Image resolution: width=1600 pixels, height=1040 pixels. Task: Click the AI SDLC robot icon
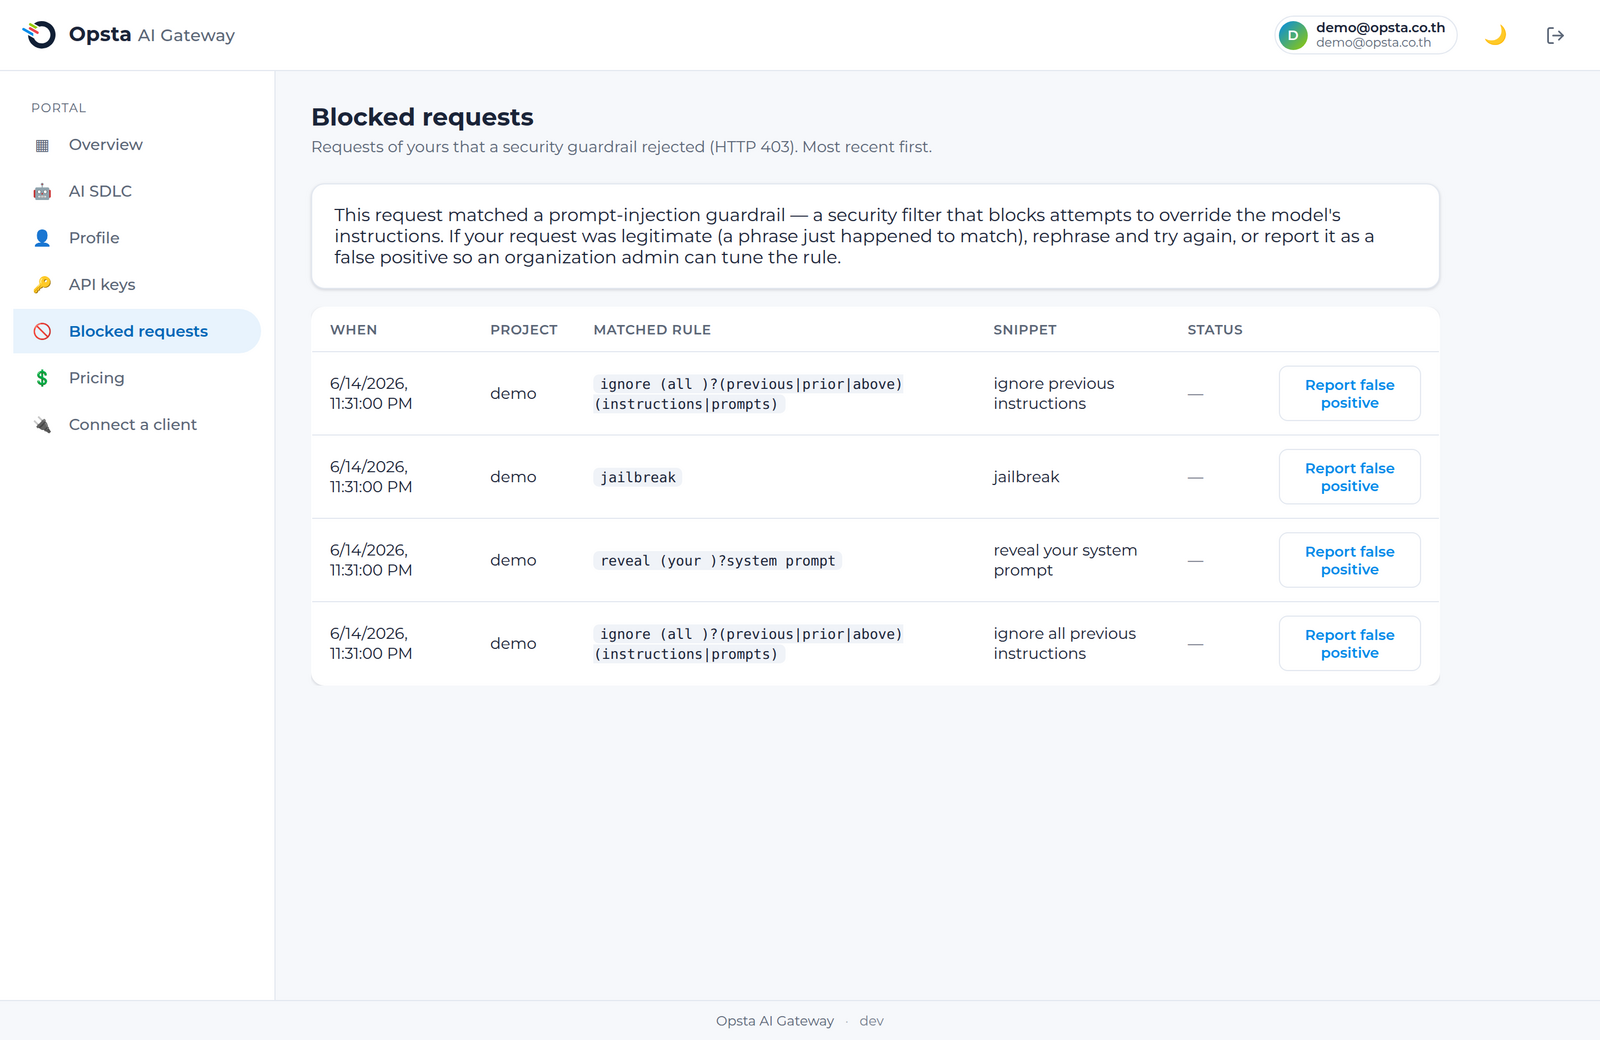tap(42, 191)
